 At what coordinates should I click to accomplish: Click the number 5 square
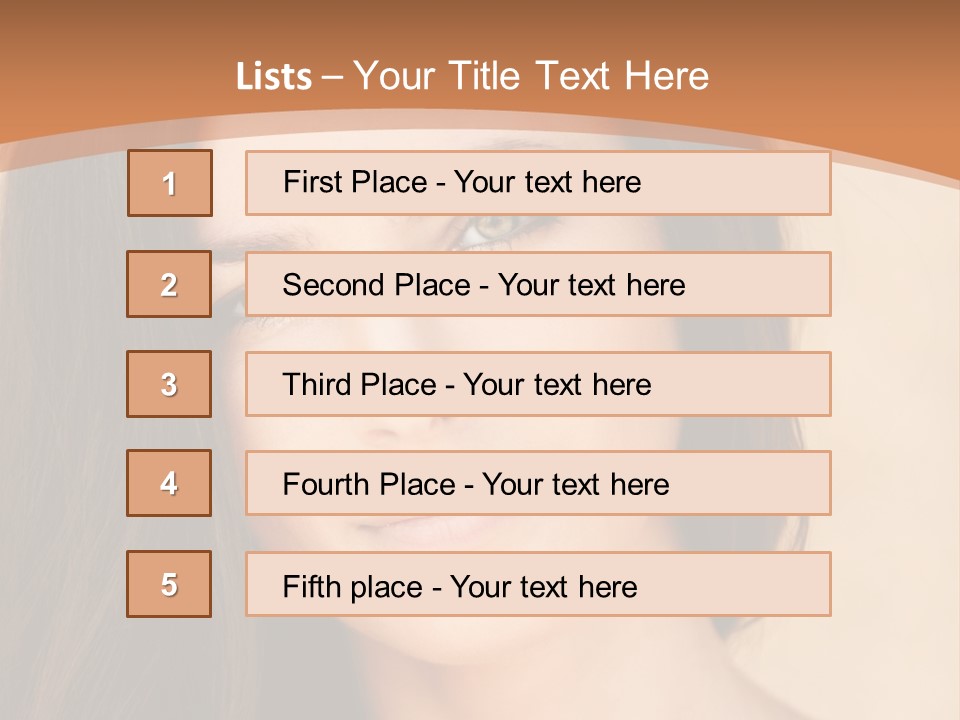[169, 584]
